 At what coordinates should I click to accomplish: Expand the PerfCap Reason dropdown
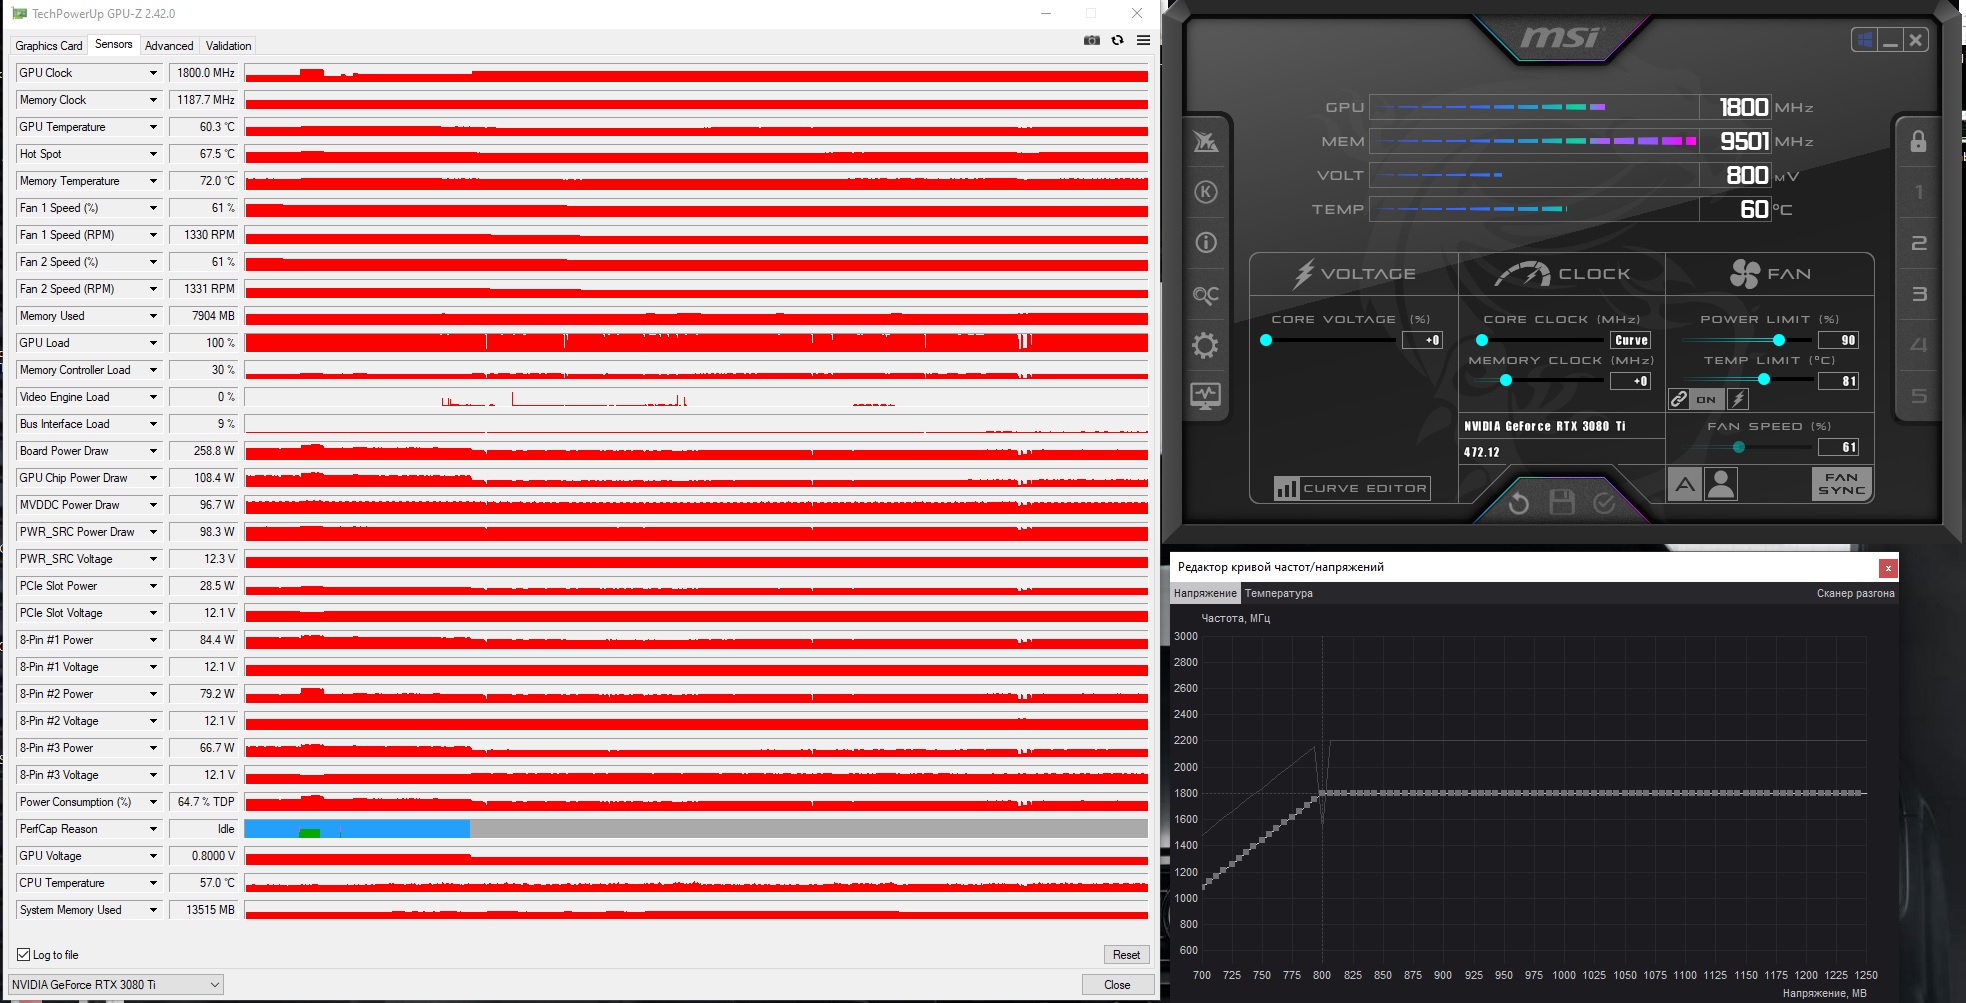tap(153, 829)
